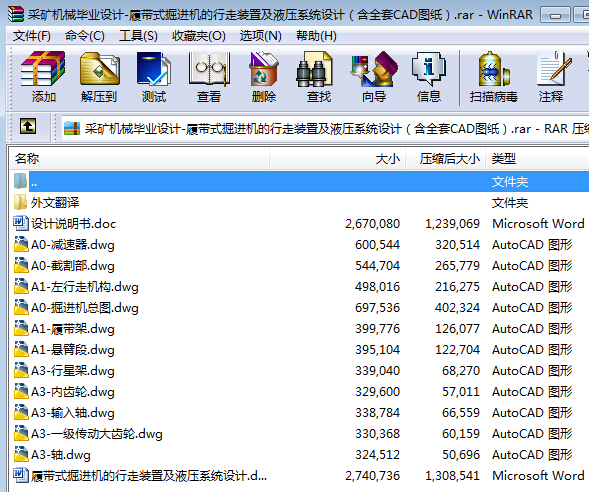The image size is (589, 492).
Task: Click packed size value 60,159
Action: pos(461,434)
